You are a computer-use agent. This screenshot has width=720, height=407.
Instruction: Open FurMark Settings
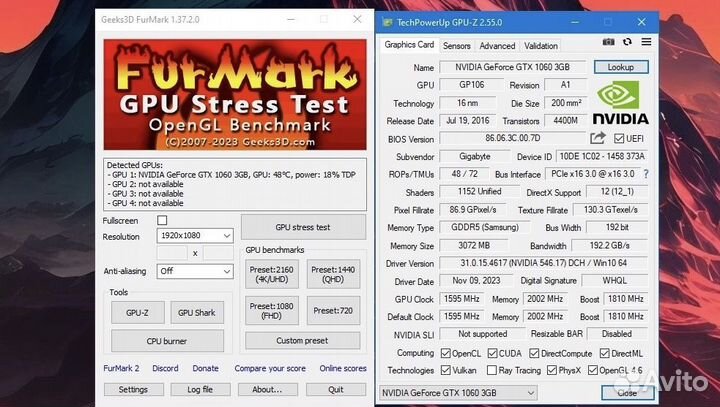pos(134,389)
